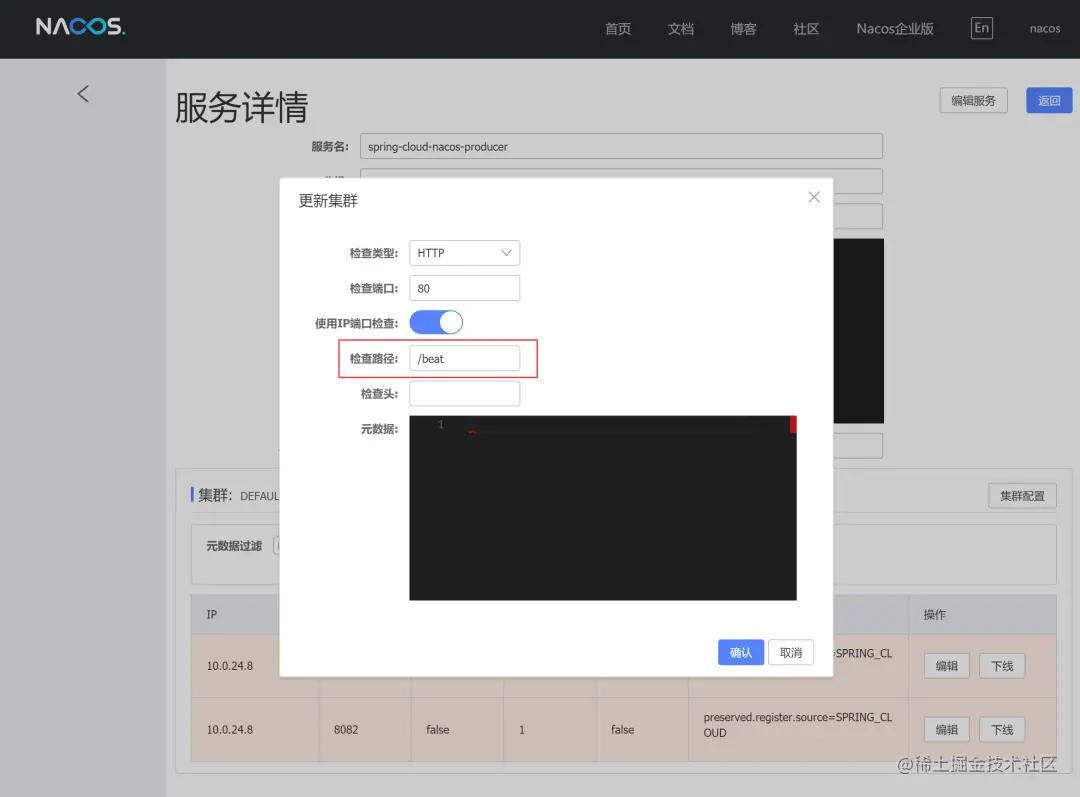Open the 博客 menu item
1080x797 pixels.
[x=743, y=29]
